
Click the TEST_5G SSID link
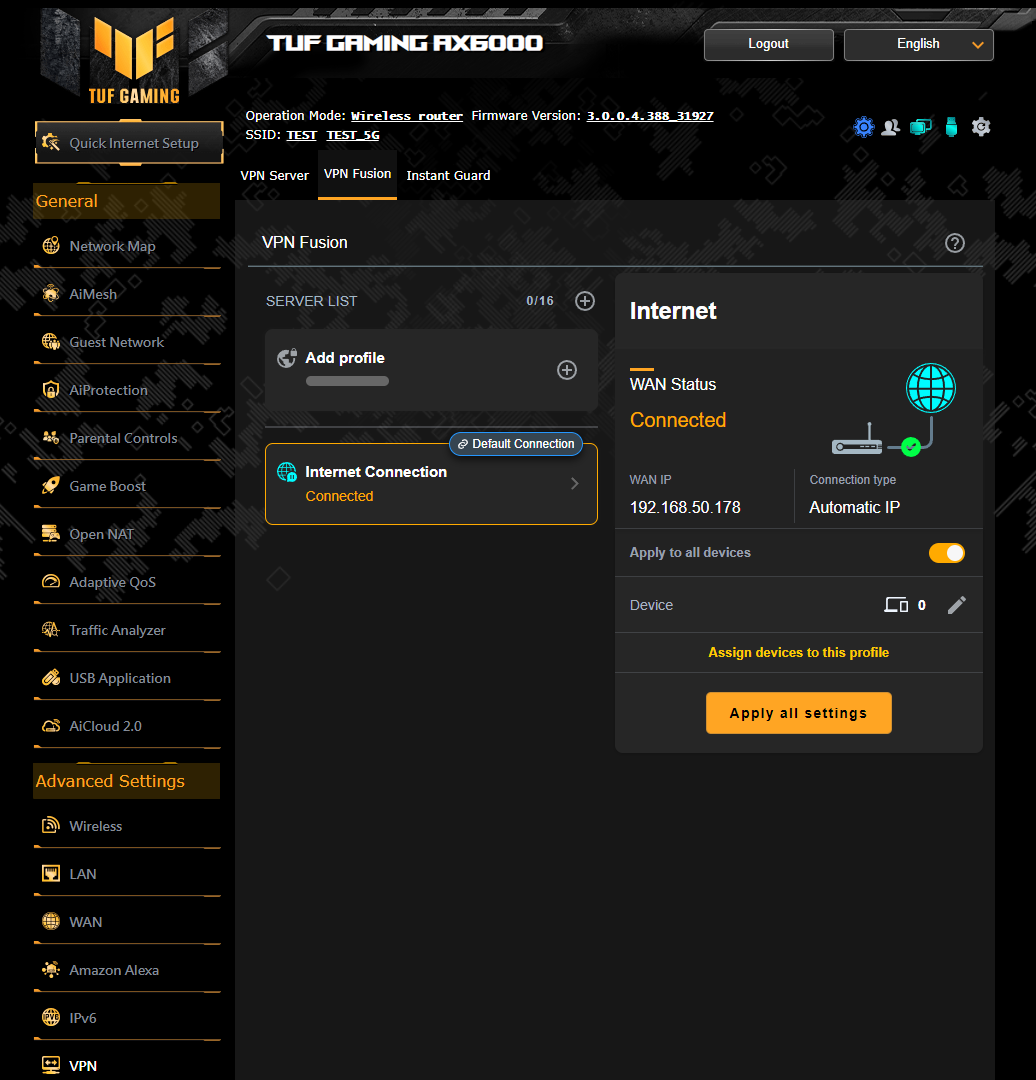tap(353, 134)
